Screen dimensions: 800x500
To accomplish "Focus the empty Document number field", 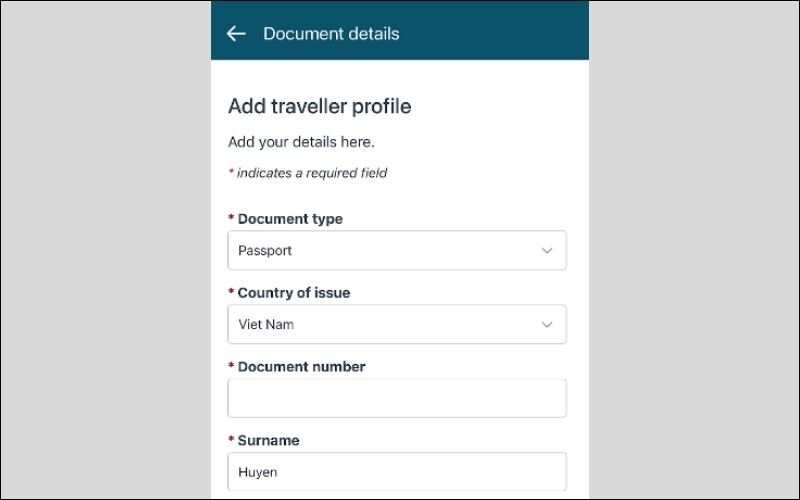I will pyautogui.click(x=397, y=398).
